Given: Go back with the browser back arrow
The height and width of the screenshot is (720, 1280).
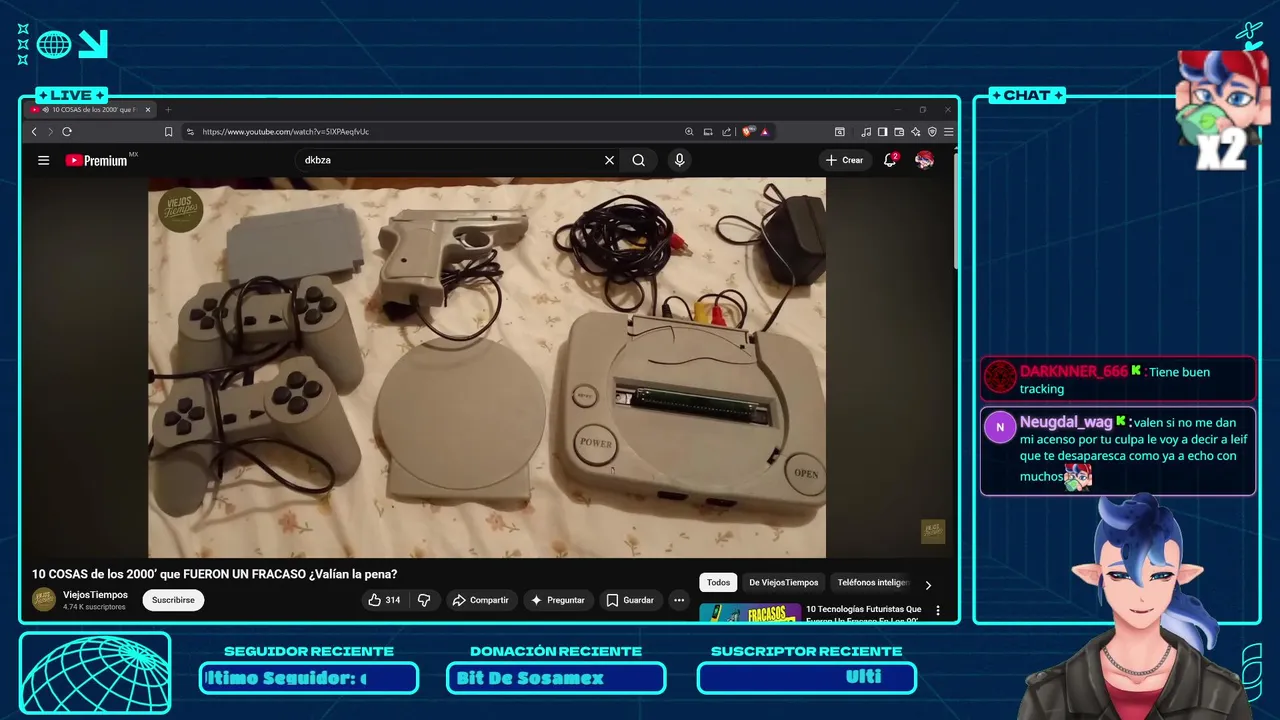Looking at the screenshot, I should coord(34,132).
